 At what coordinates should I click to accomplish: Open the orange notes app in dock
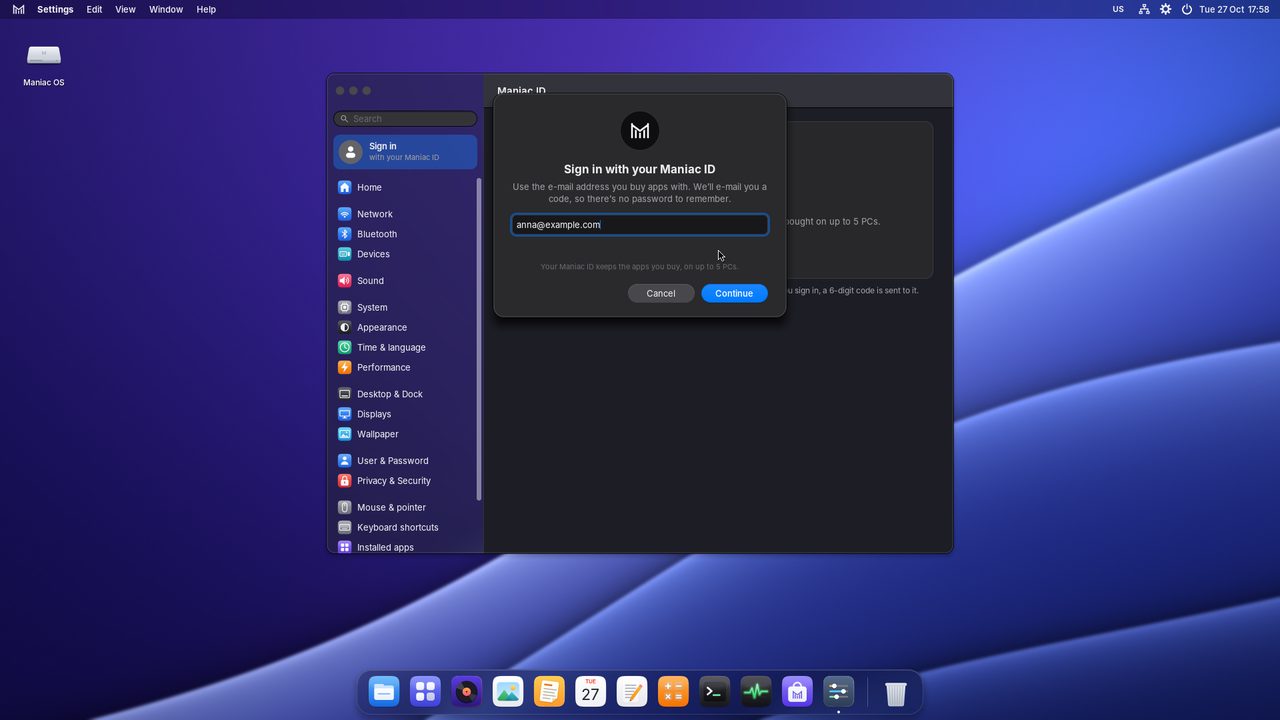tap(549, 692)
